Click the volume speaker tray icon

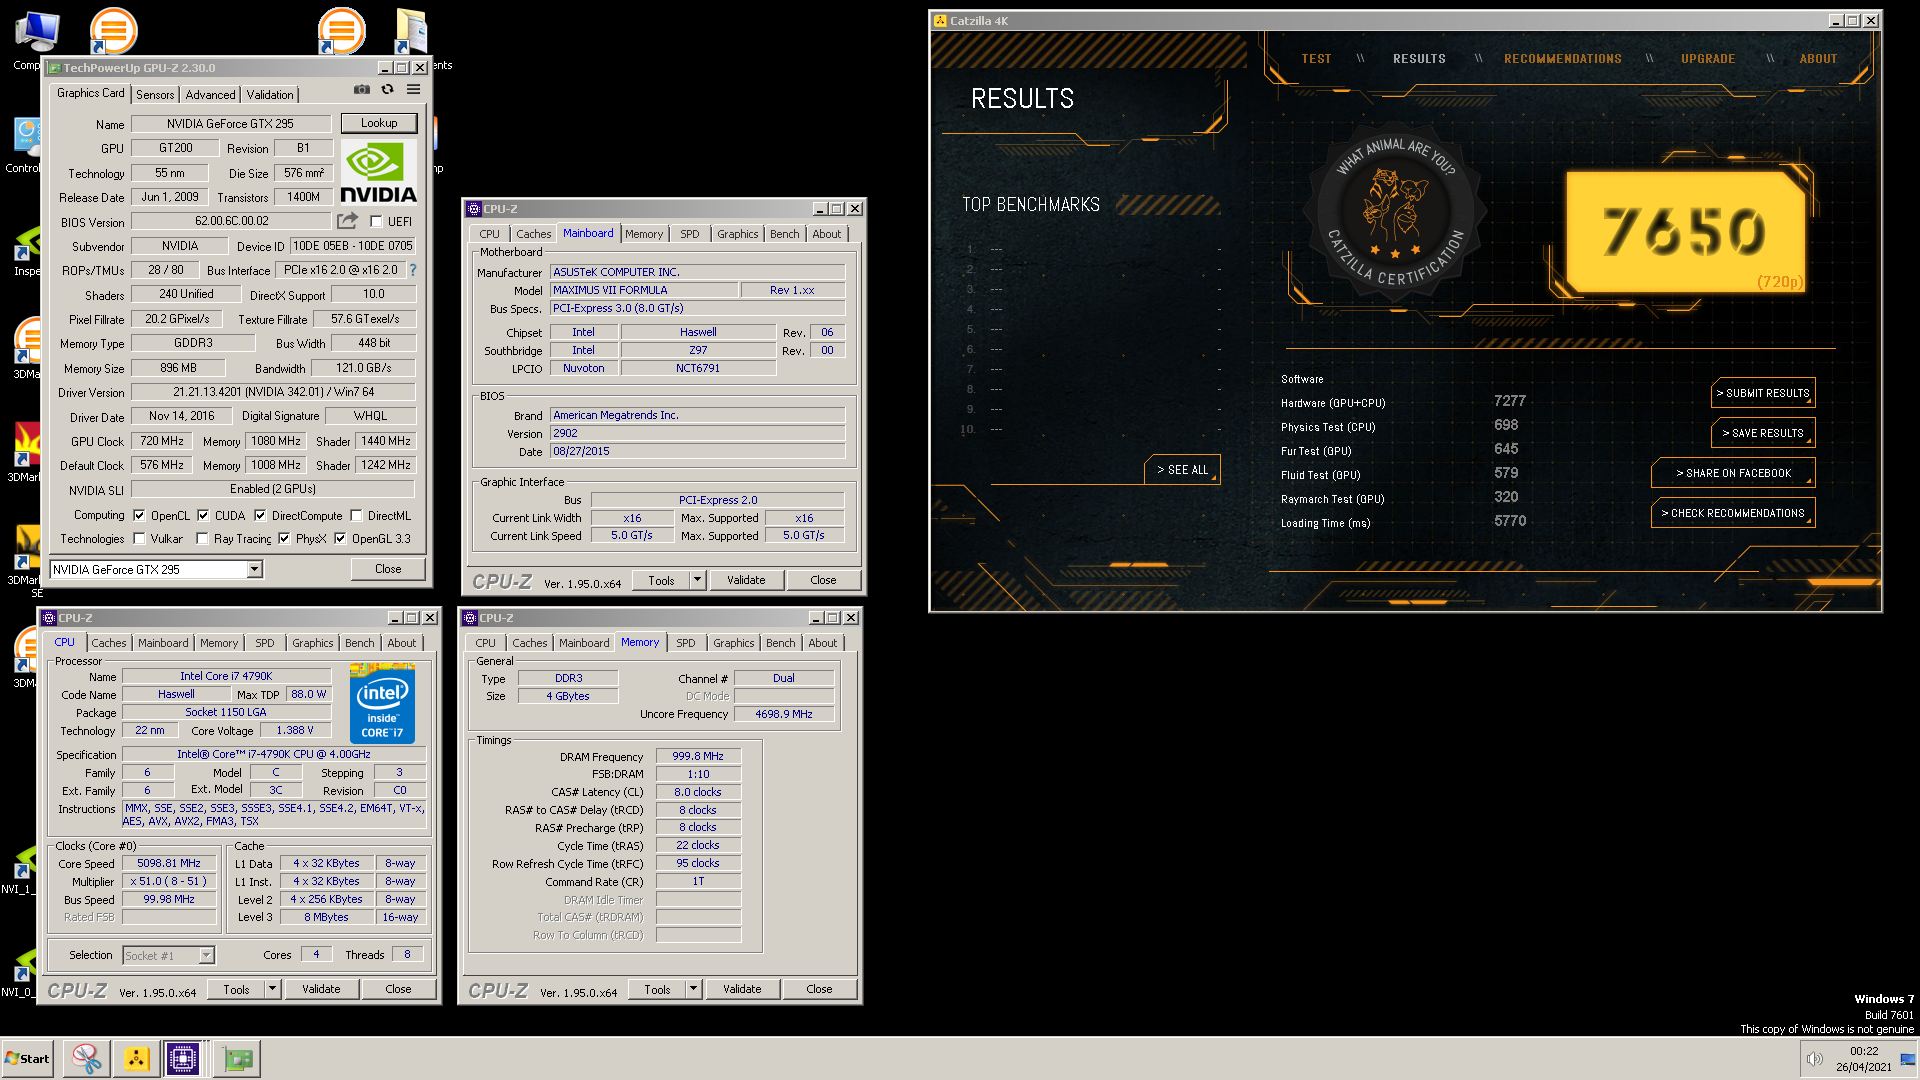pyautogui.click(x=1814, y=1059)
